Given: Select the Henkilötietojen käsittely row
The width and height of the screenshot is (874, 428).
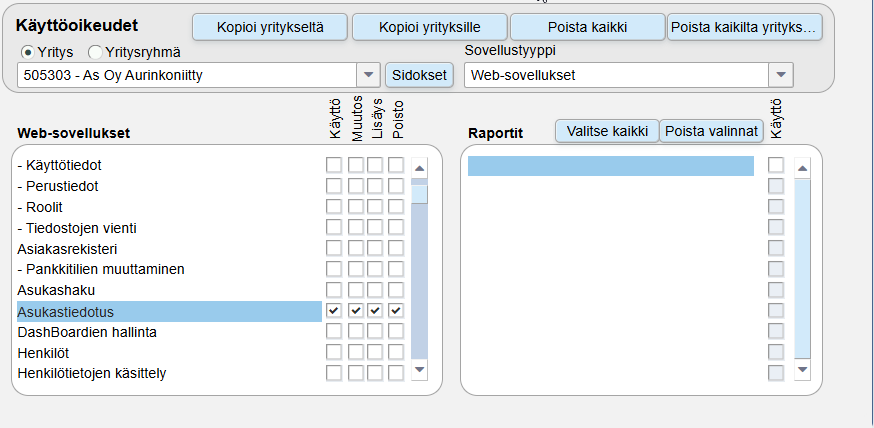Looking at the screenshot, I should point(169,373).
